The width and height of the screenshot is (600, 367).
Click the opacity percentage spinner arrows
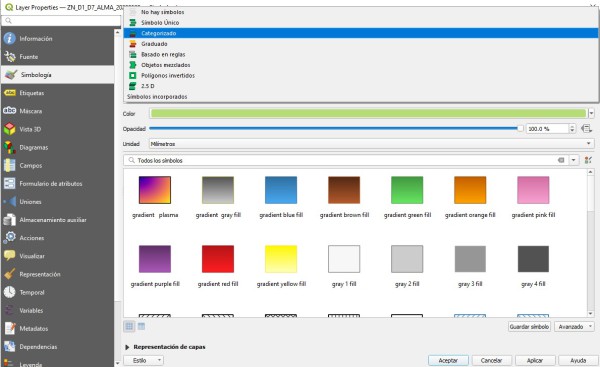572,129
